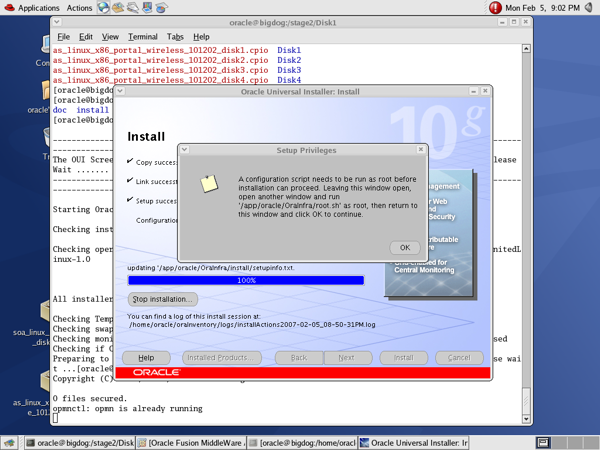Click OK in Setup Privileges dialog
Viewport: 600px width, 450px height.
pos(405,248)
